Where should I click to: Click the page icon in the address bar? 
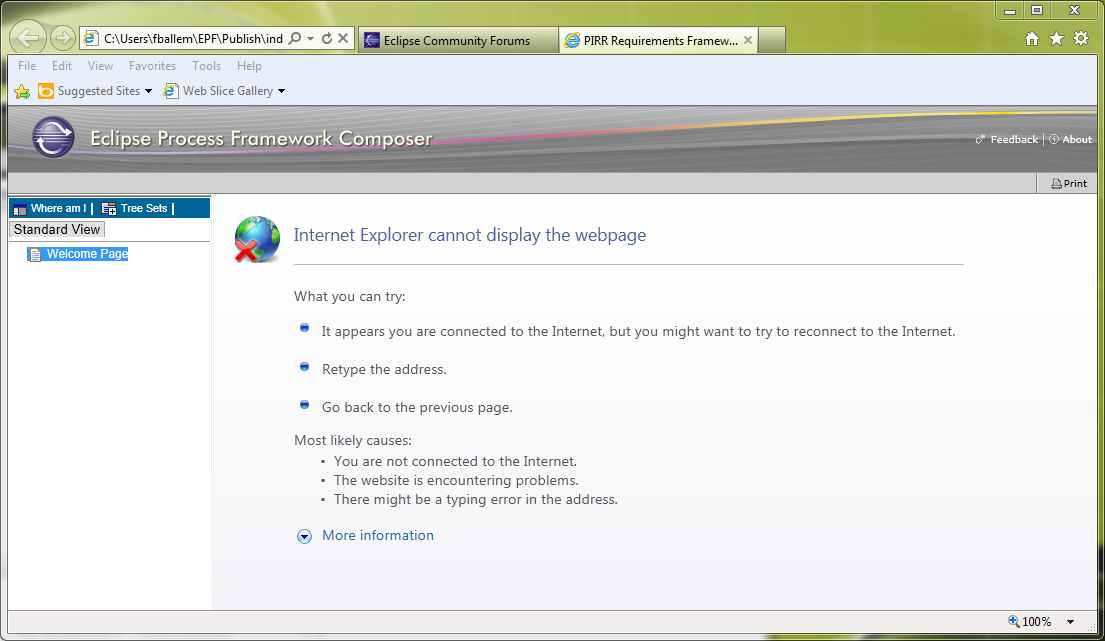click(91, 38)
